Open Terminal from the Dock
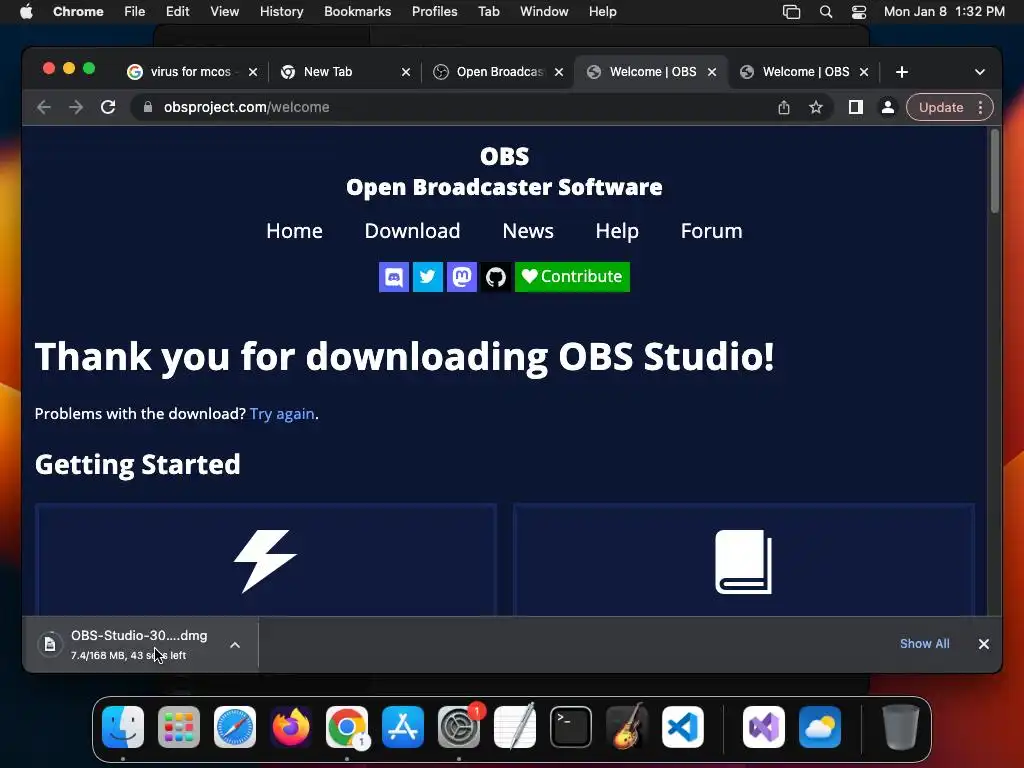The width and height of the screenshot is (1024, 768). pyautogui.click(x=571, y=727)
